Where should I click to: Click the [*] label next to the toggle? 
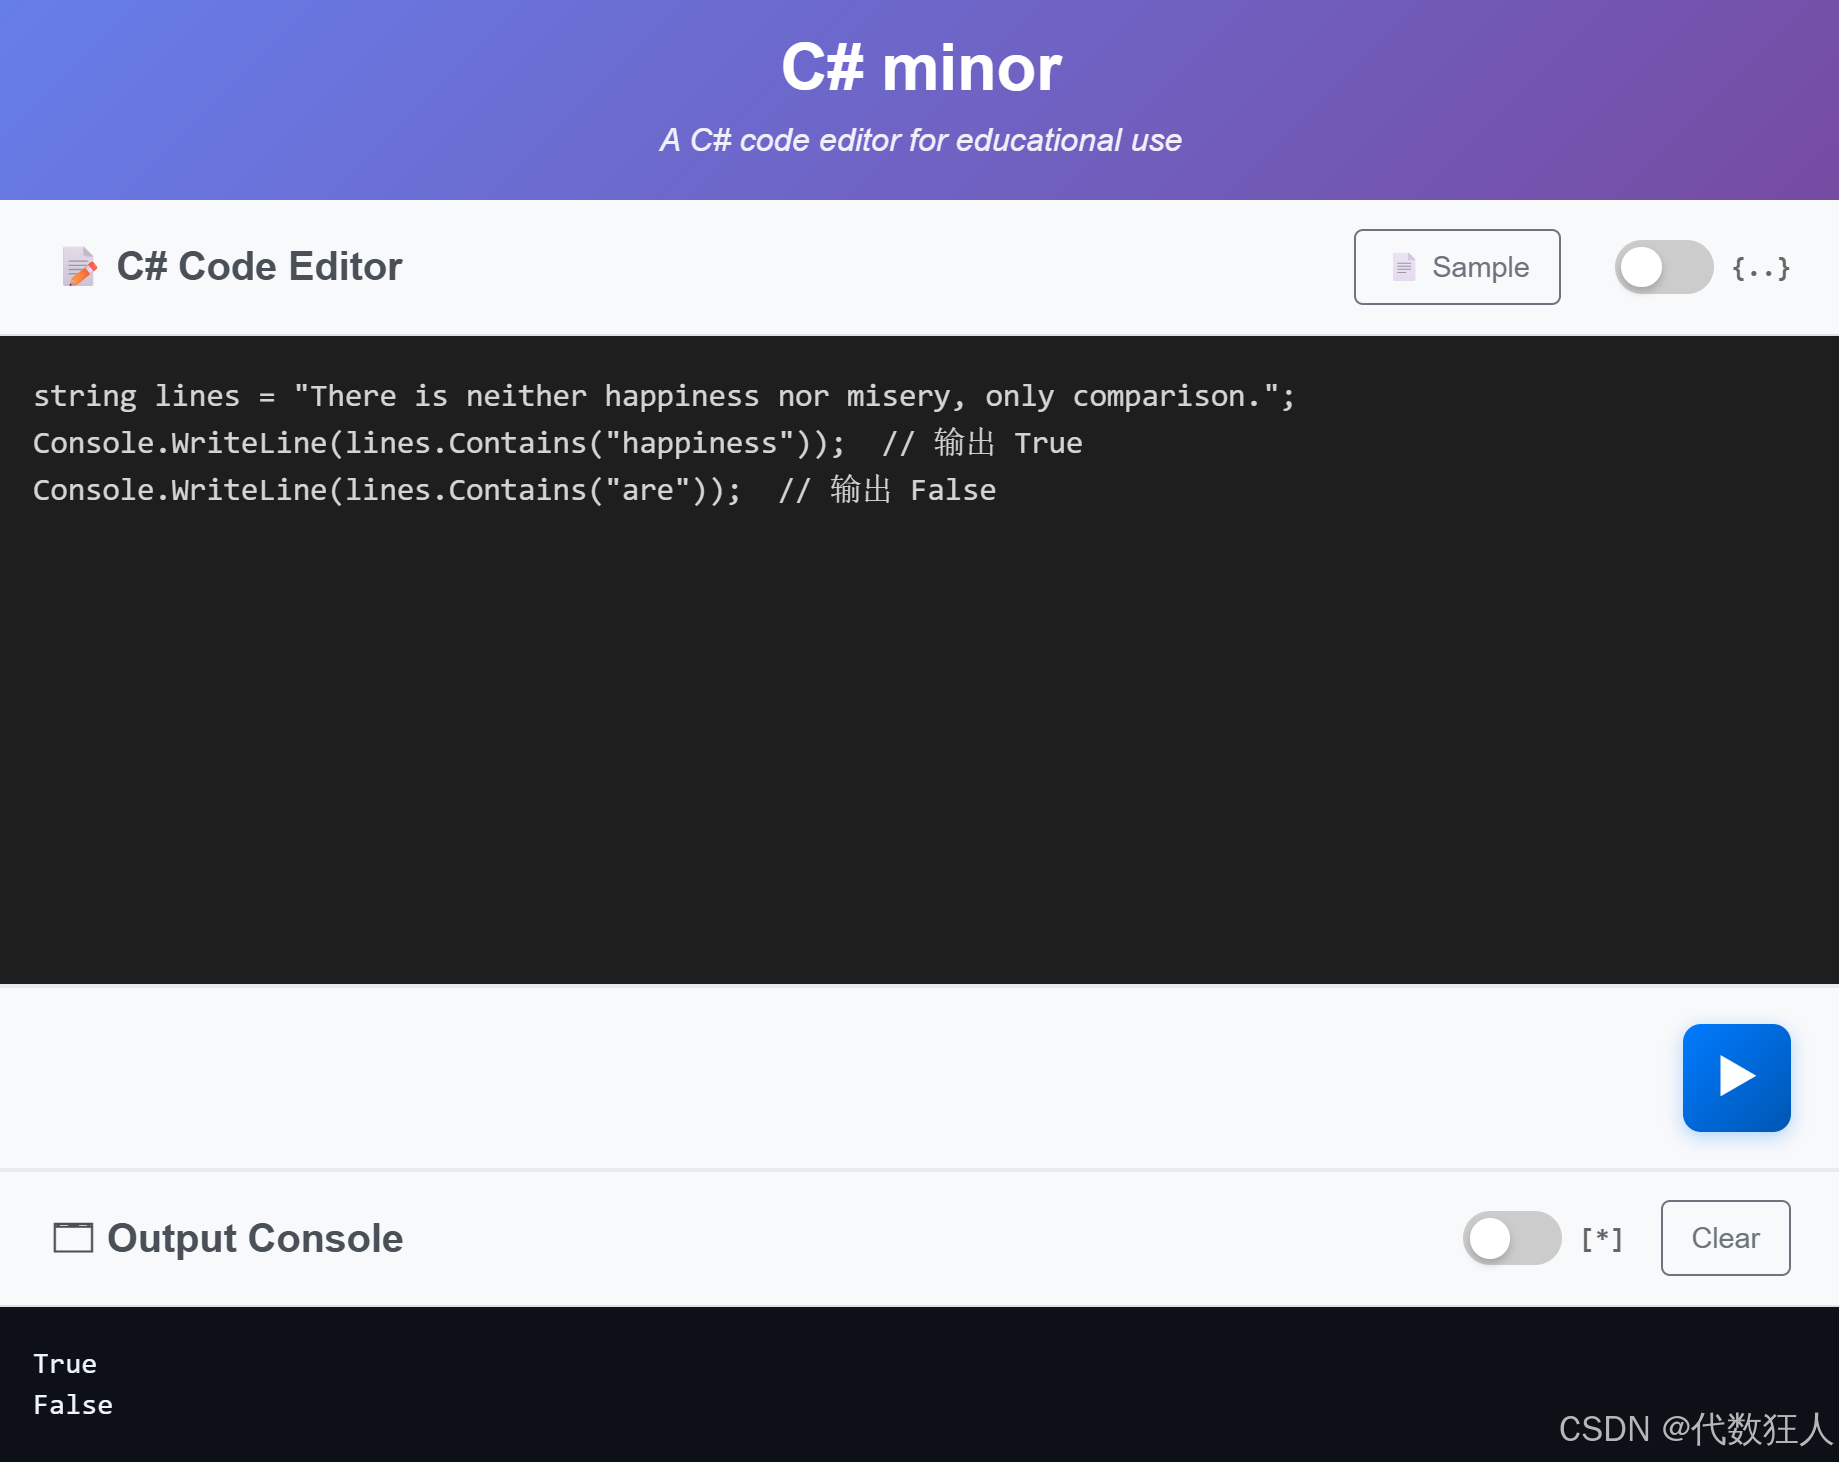click(x=1602, y=1239)
